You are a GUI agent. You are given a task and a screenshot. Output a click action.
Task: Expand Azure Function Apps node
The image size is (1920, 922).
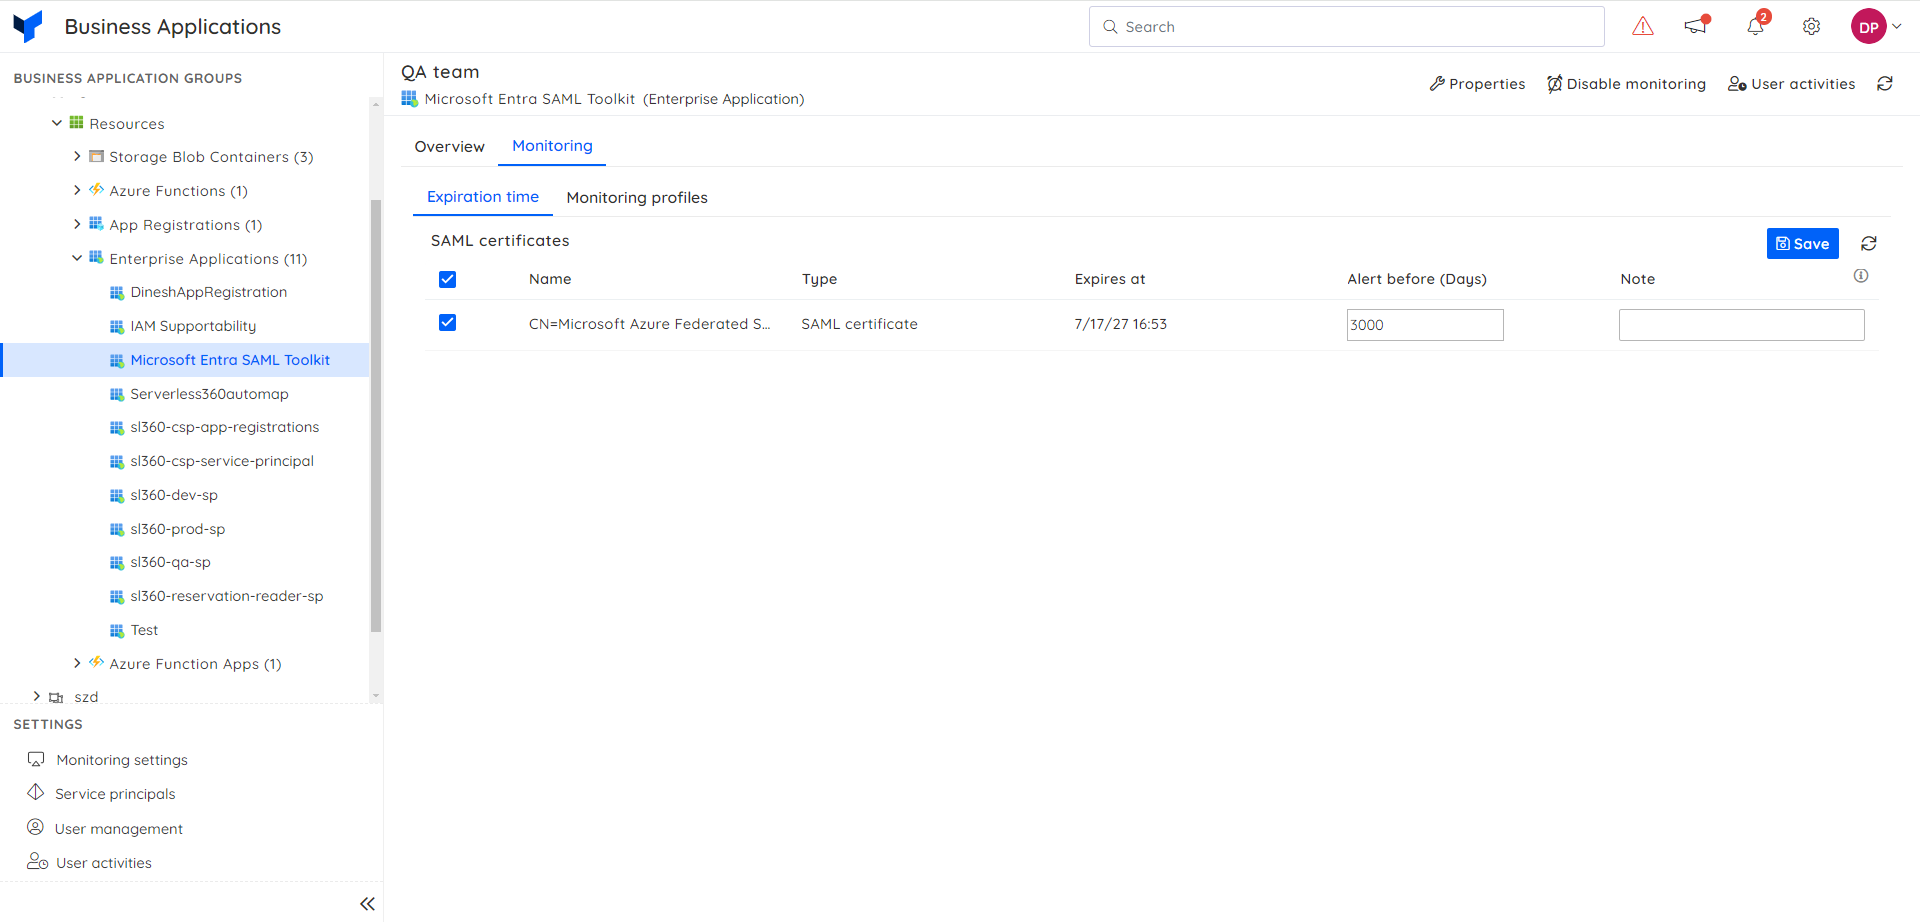click(77, 663)
